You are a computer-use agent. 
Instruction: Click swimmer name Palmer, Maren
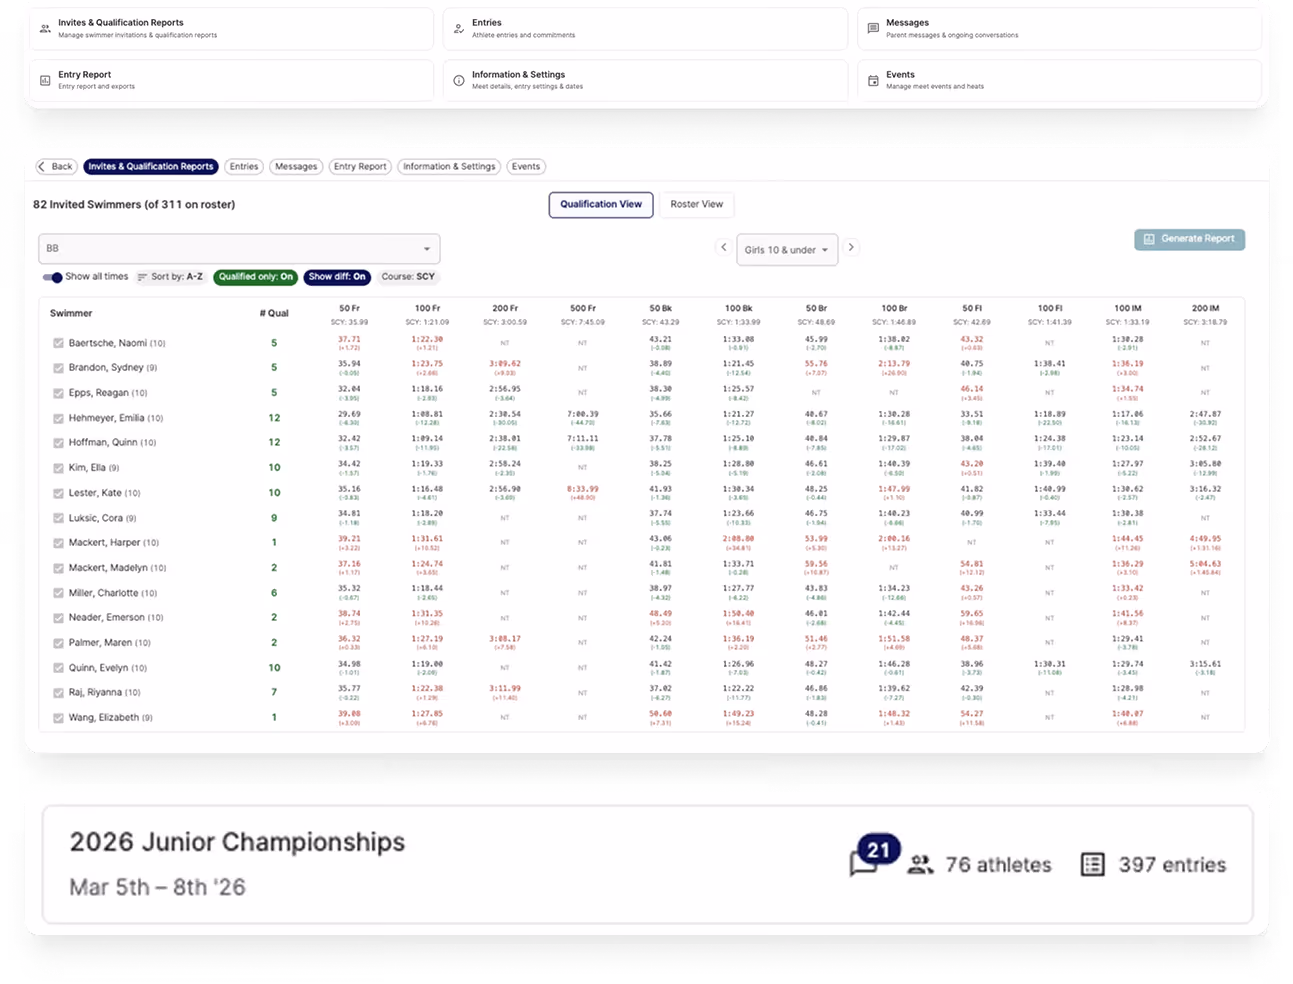[110, 643]
